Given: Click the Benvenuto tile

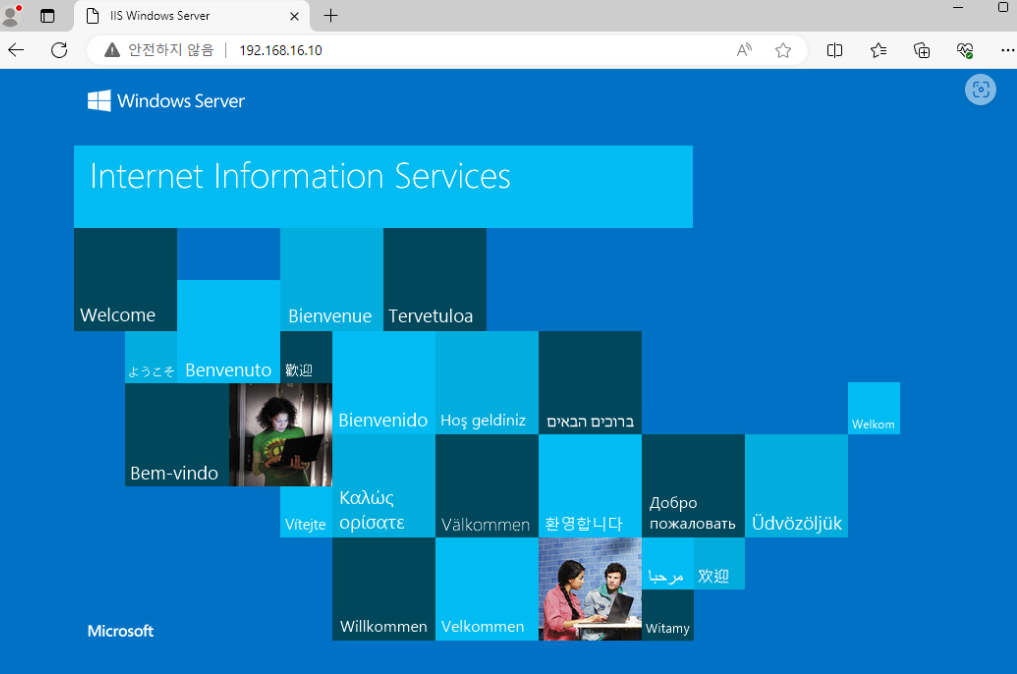Looking at the screenshot, I should pyautogui.click(x=228, y=331).
